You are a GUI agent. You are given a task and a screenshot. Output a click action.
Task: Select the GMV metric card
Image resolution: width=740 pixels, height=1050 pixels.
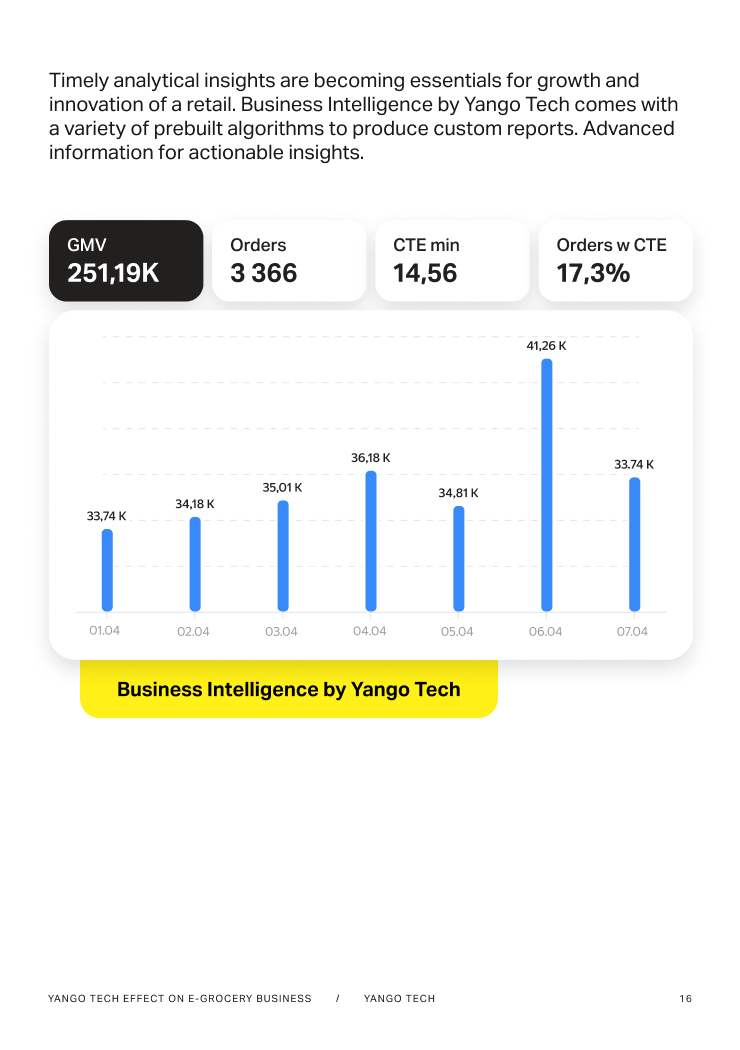[126, 261]
